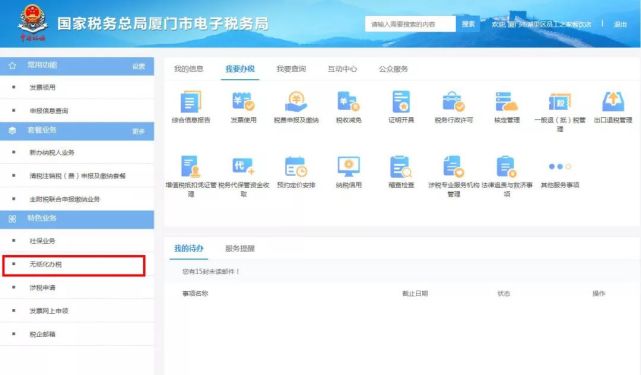Open 其他服务事项 three-dots icon

coord(560,166)
